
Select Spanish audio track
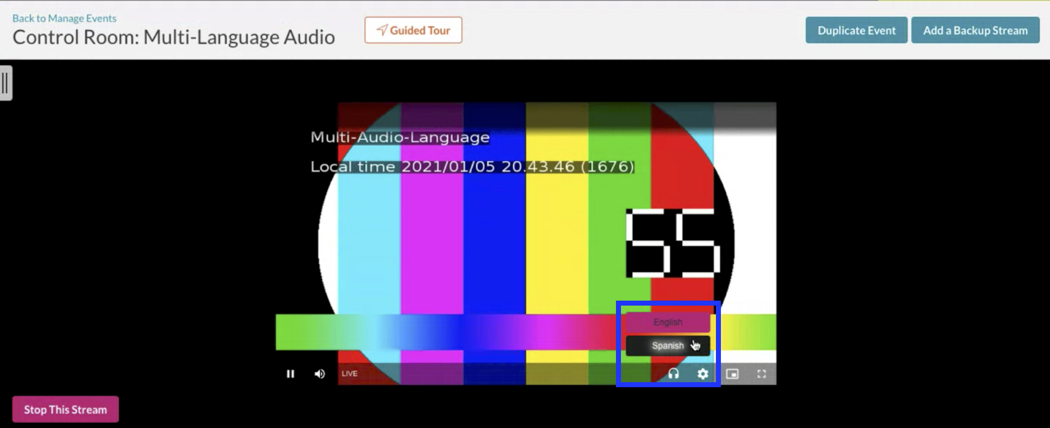(x=667, y=346)
